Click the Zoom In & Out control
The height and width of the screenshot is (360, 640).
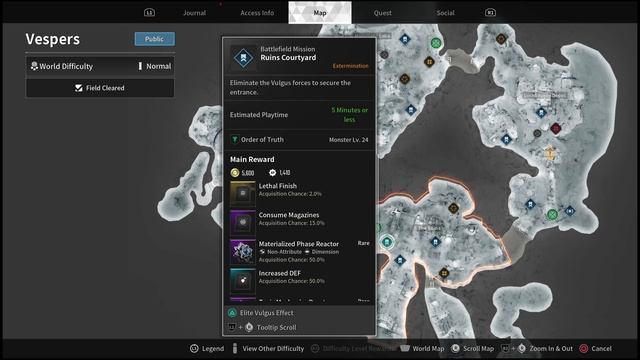(551, 349)
